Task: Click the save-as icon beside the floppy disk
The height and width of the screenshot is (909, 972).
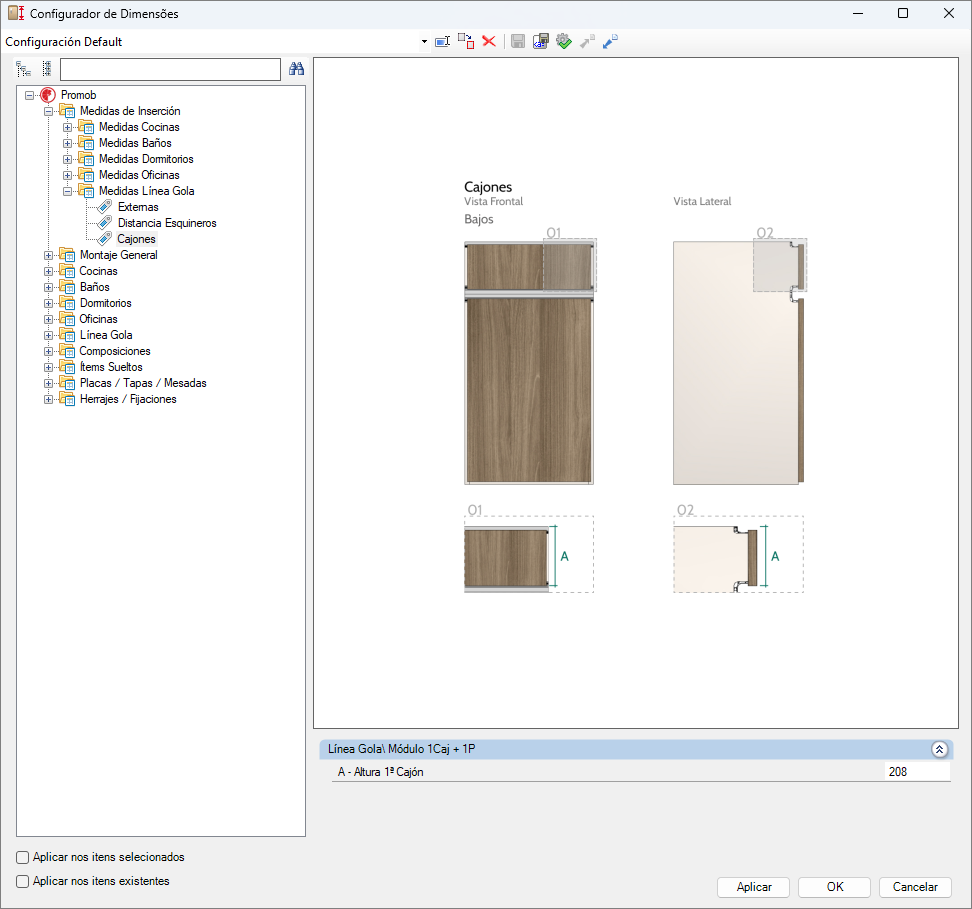Action: 541,42
